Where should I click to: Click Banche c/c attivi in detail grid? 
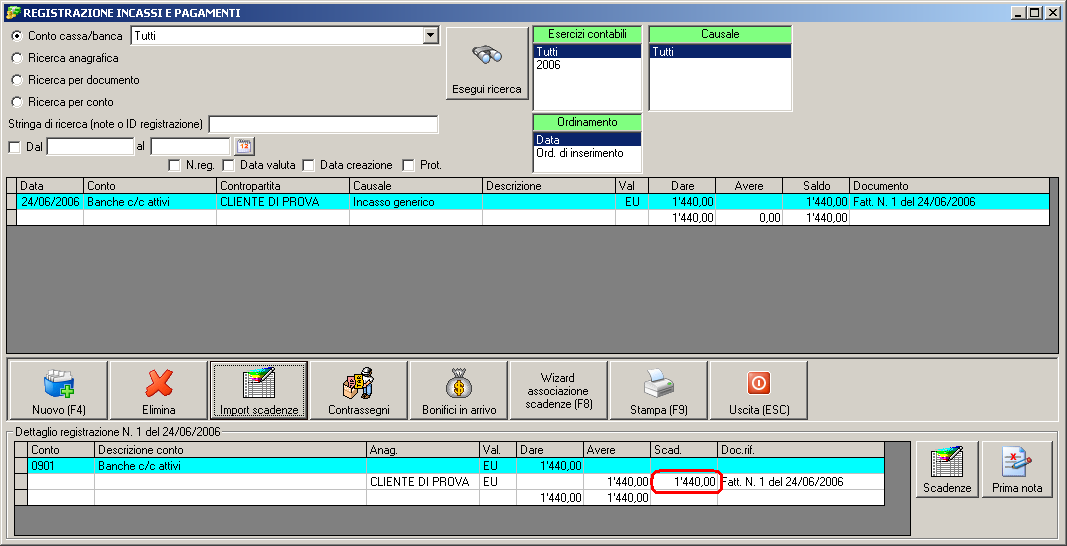[230, 466]
